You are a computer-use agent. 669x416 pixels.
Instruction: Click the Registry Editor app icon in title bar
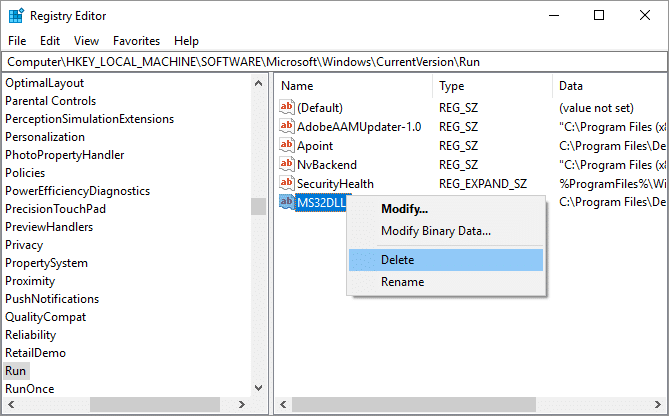pos(15,15)
